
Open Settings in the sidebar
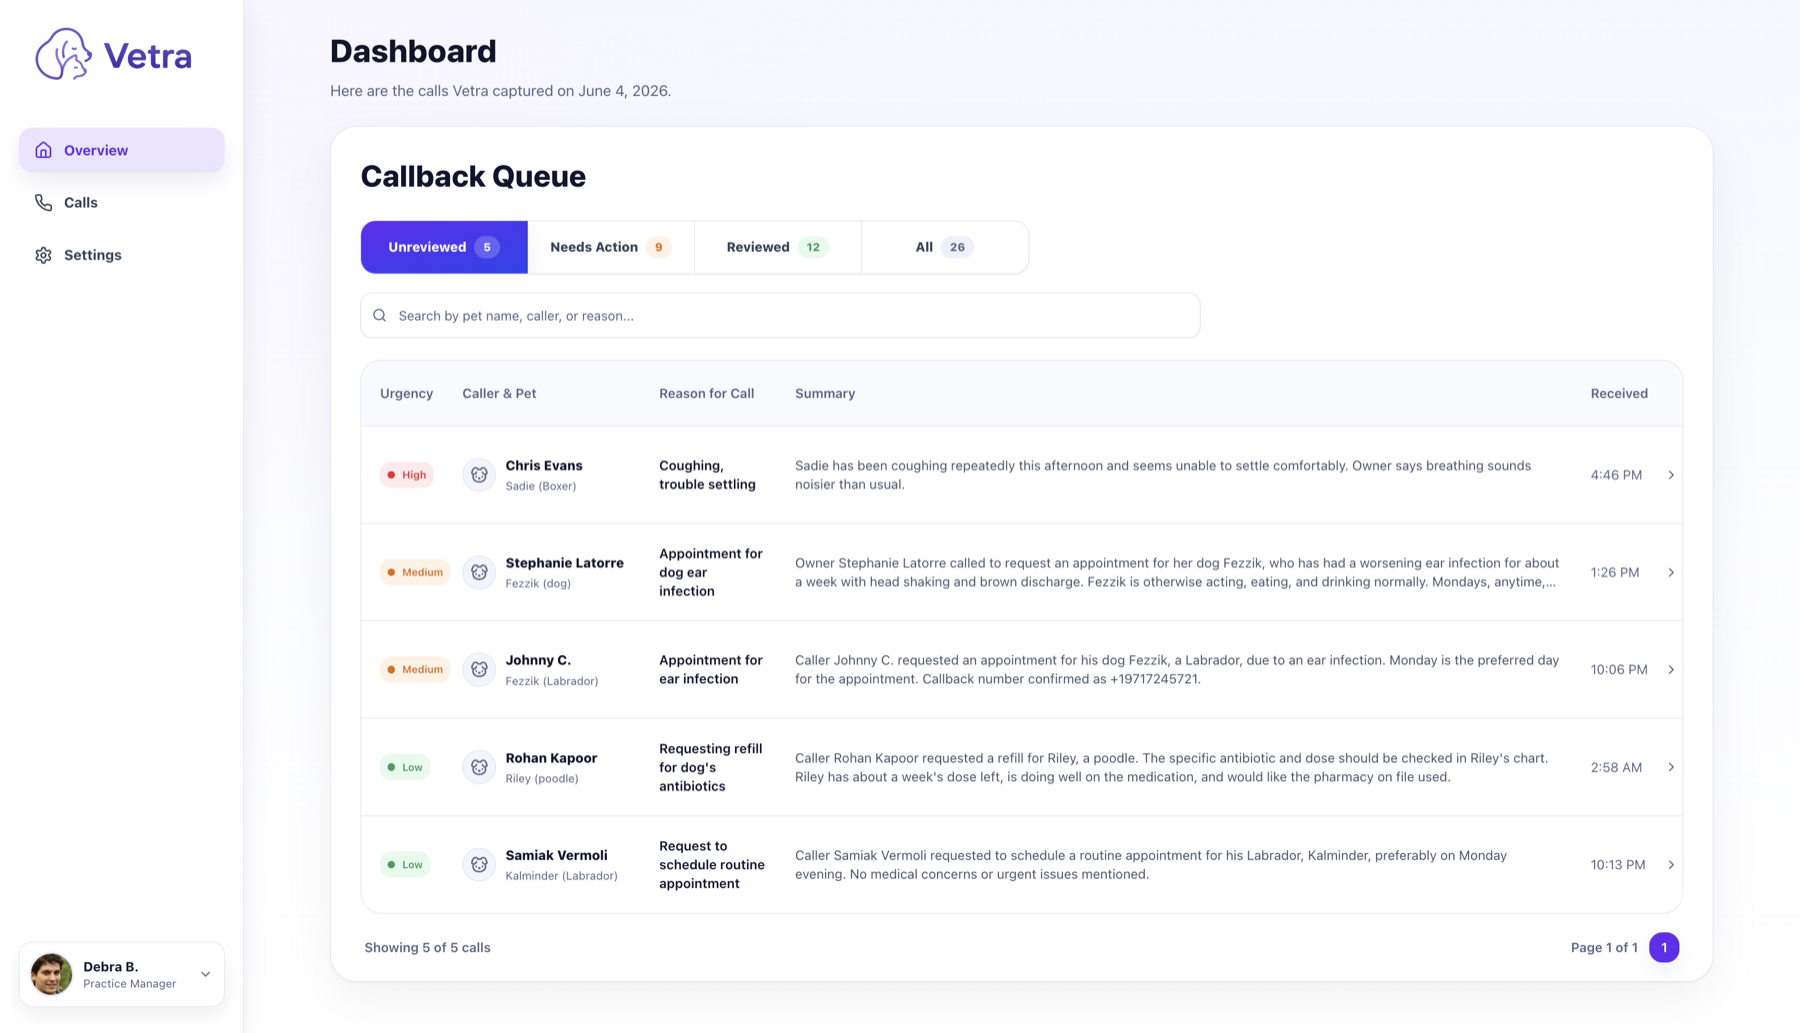(122, 255)
